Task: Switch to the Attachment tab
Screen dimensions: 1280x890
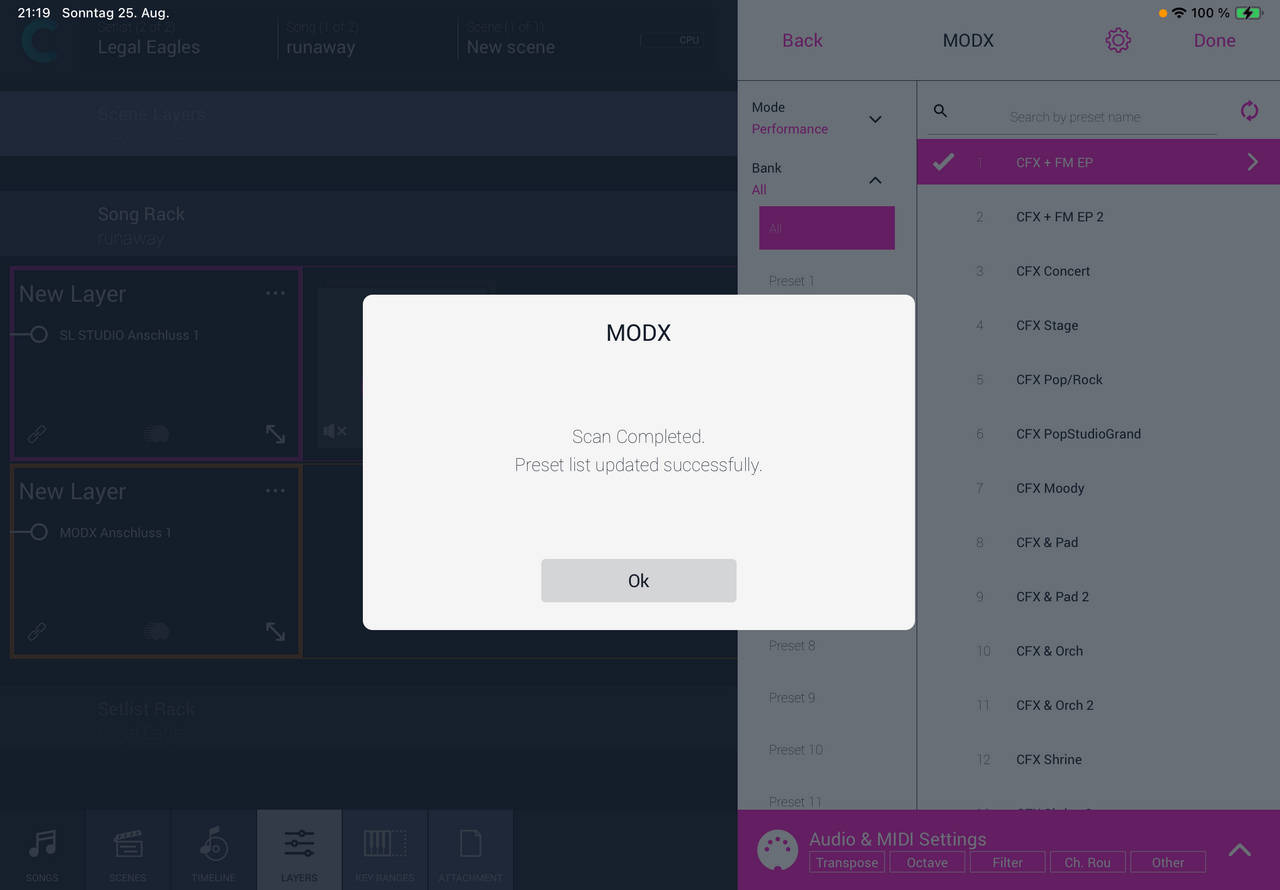Action: 471,850
